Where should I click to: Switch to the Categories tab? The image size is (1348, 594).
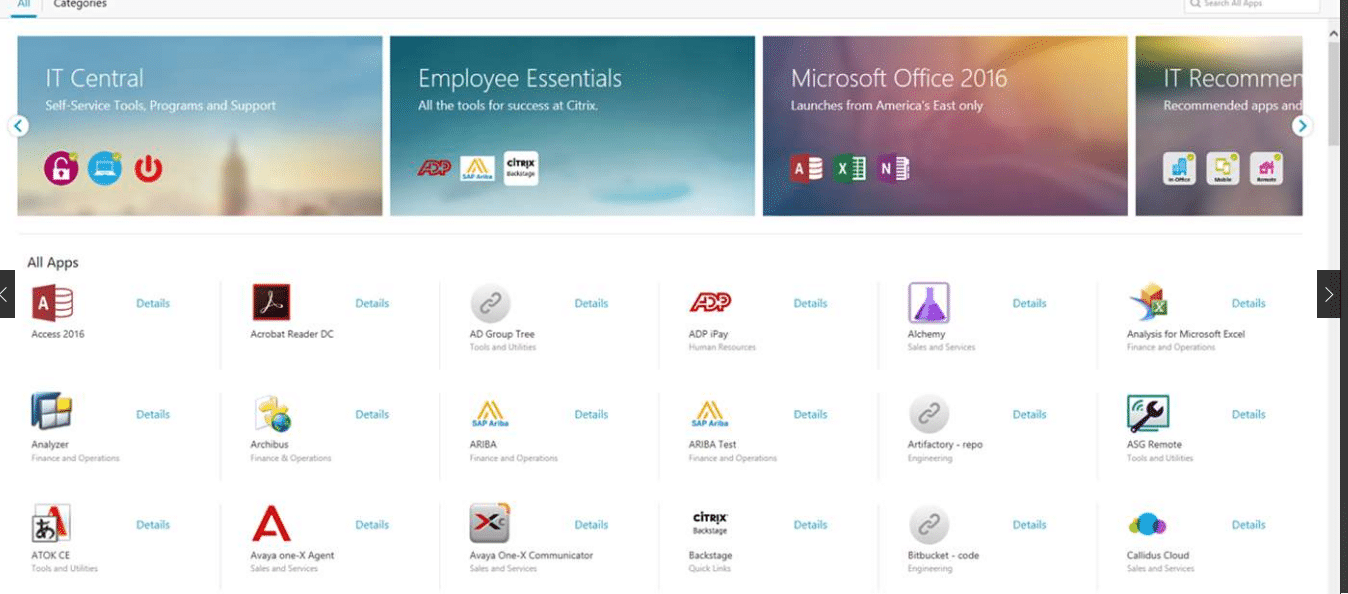pyautogui.click(x=80, y=5)
